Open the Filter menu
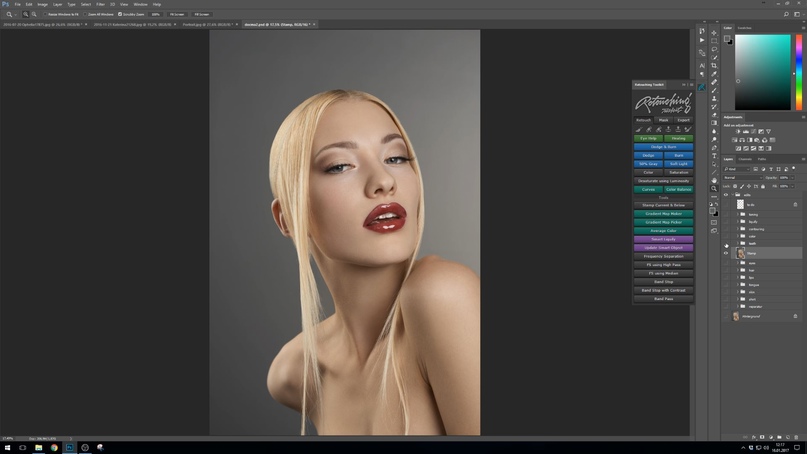This screenshot has width=807, height=454. 100,4
